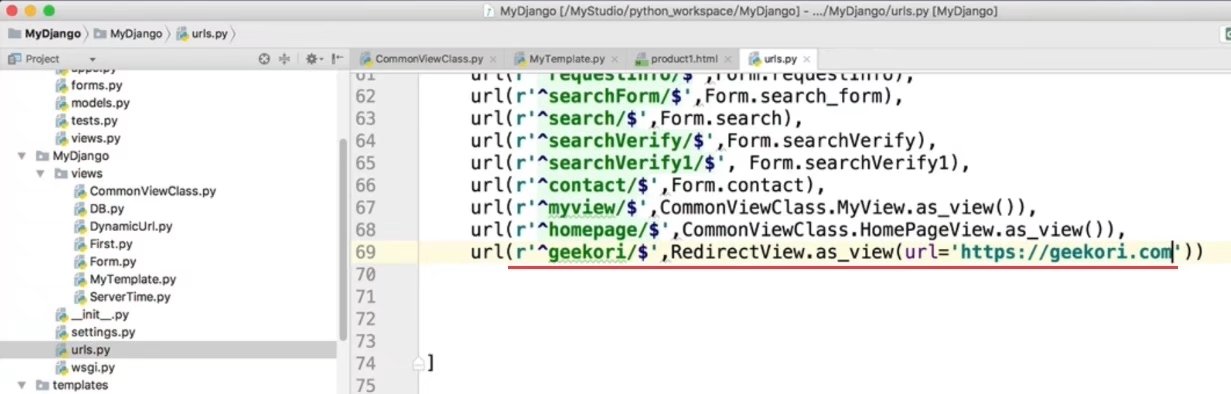This screenshot has height=394, width=1231.
Task: Click the folder icon beside templates
Action: [x=41, y=385]
